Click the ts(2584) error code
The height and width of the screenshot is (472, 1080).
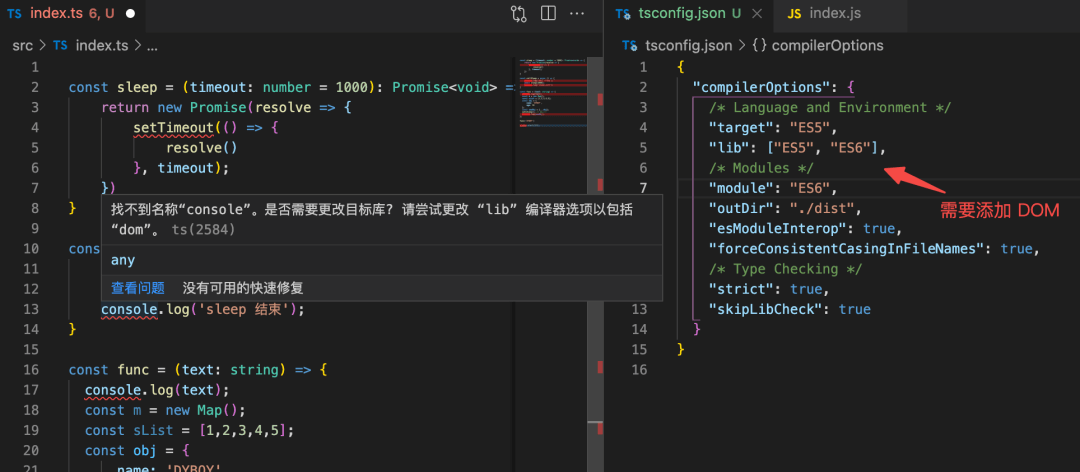coord(202,229)
